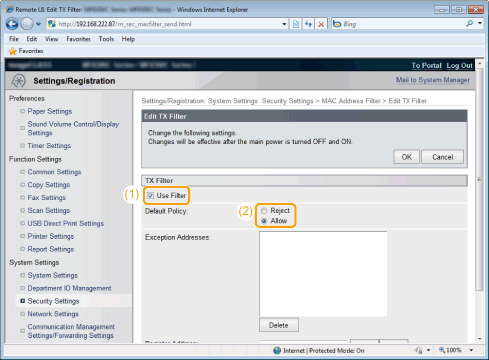Click the Favorites star button
This screenshot has width=489, height=360.
click(26, 51)
